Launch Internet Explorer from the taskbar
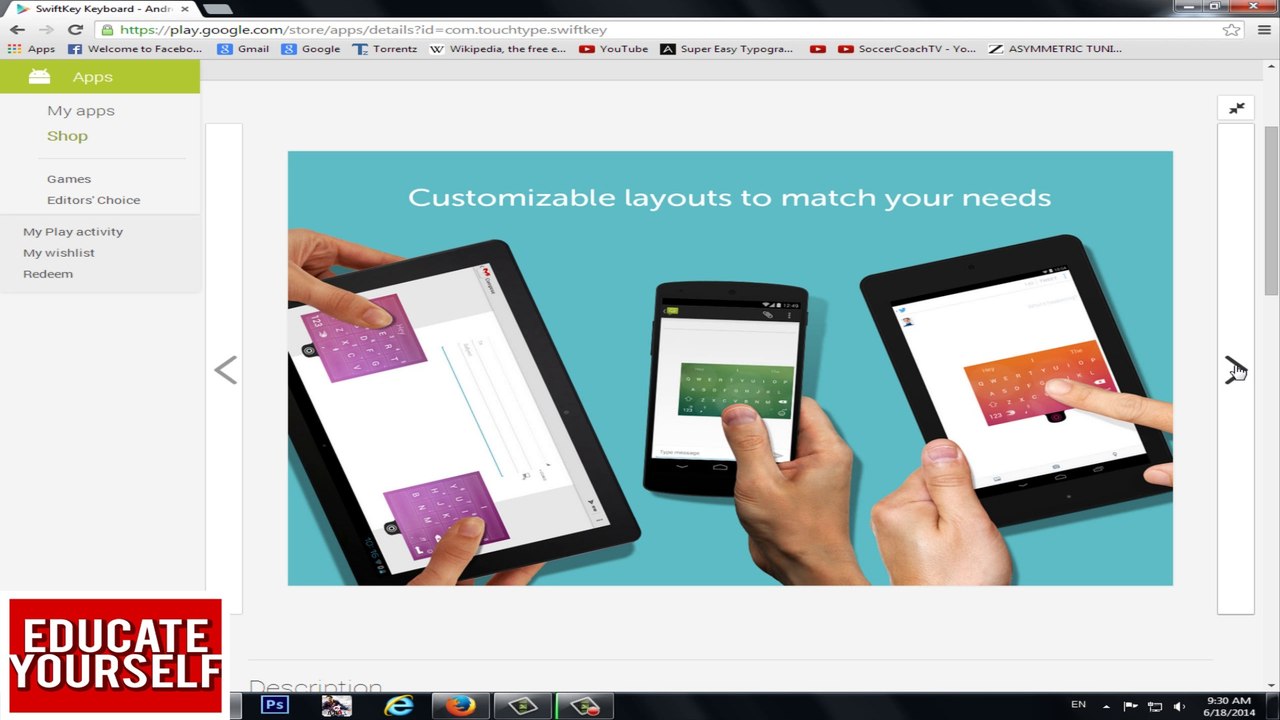The width and height of the screenshot is (1280, 720). (398, 706)
